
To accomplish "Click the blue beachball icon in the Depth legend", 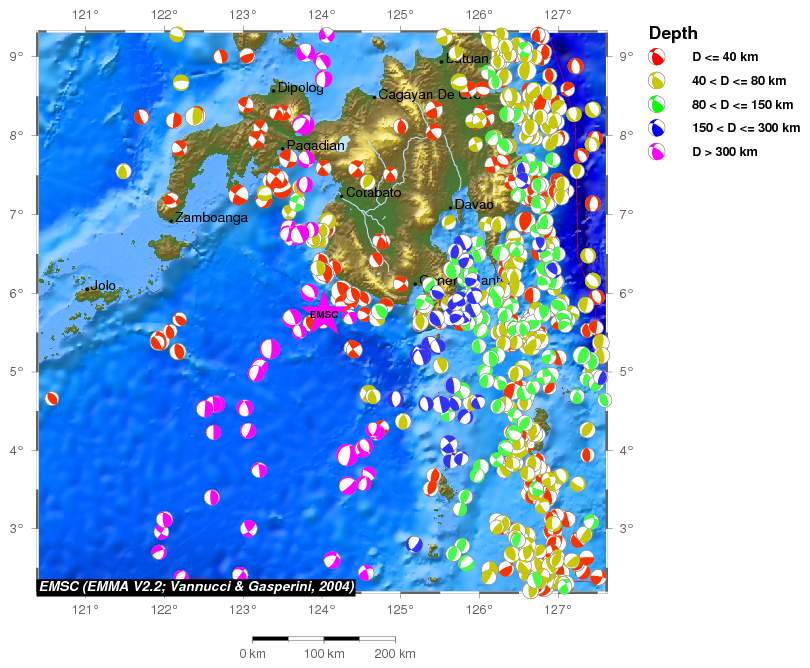I will pos(657,128).
